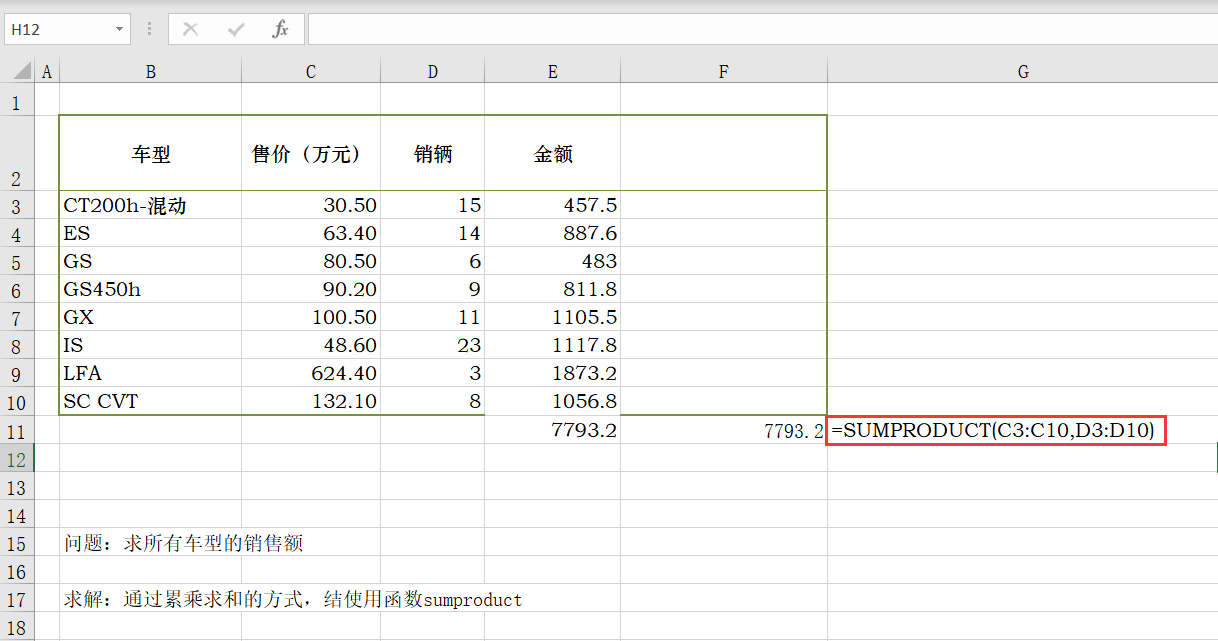This screenshot has width=1218, height=641.
Task: Click the price cell 132.10
Action: click(311, 401)
